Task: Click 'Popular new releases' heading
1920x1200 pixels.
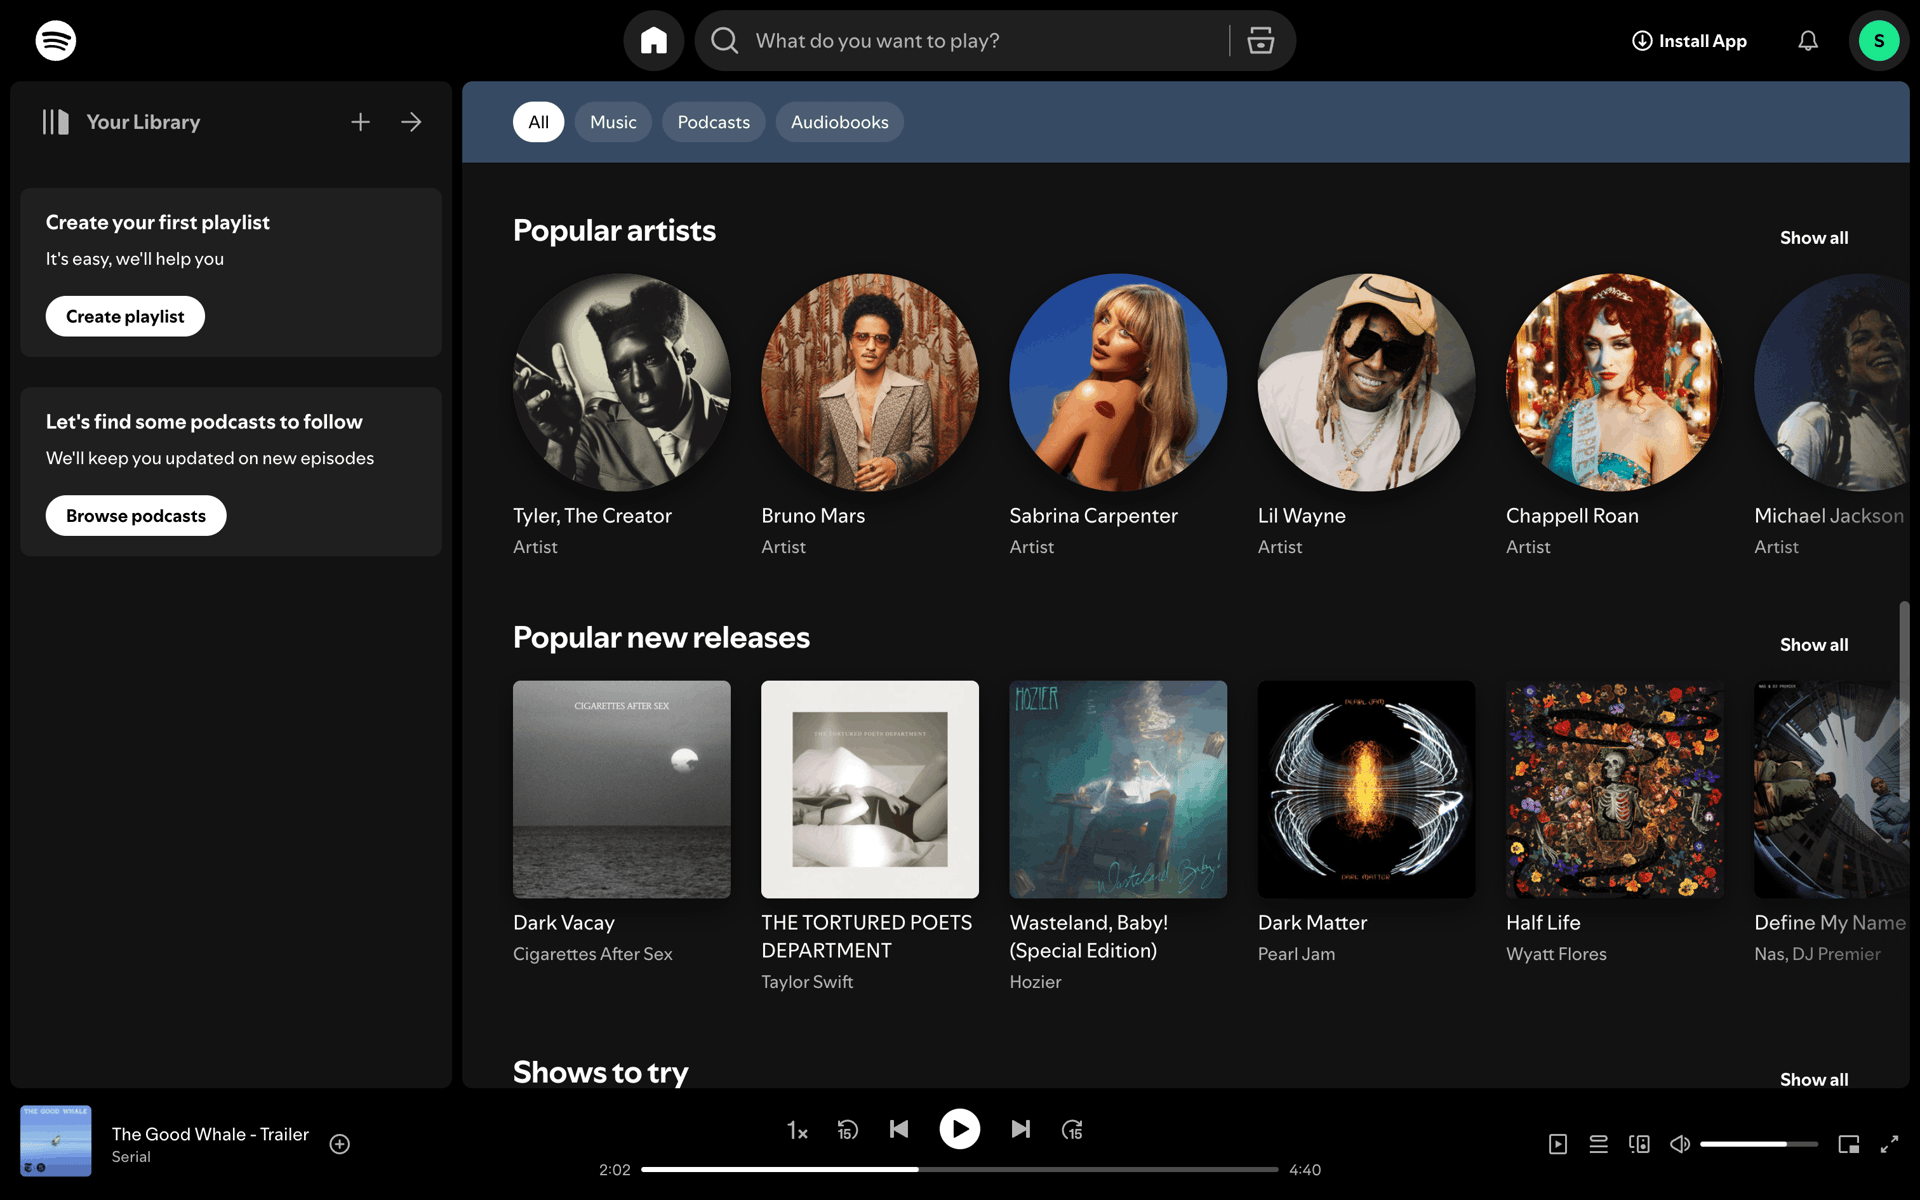Action: (x=661, y=638)
